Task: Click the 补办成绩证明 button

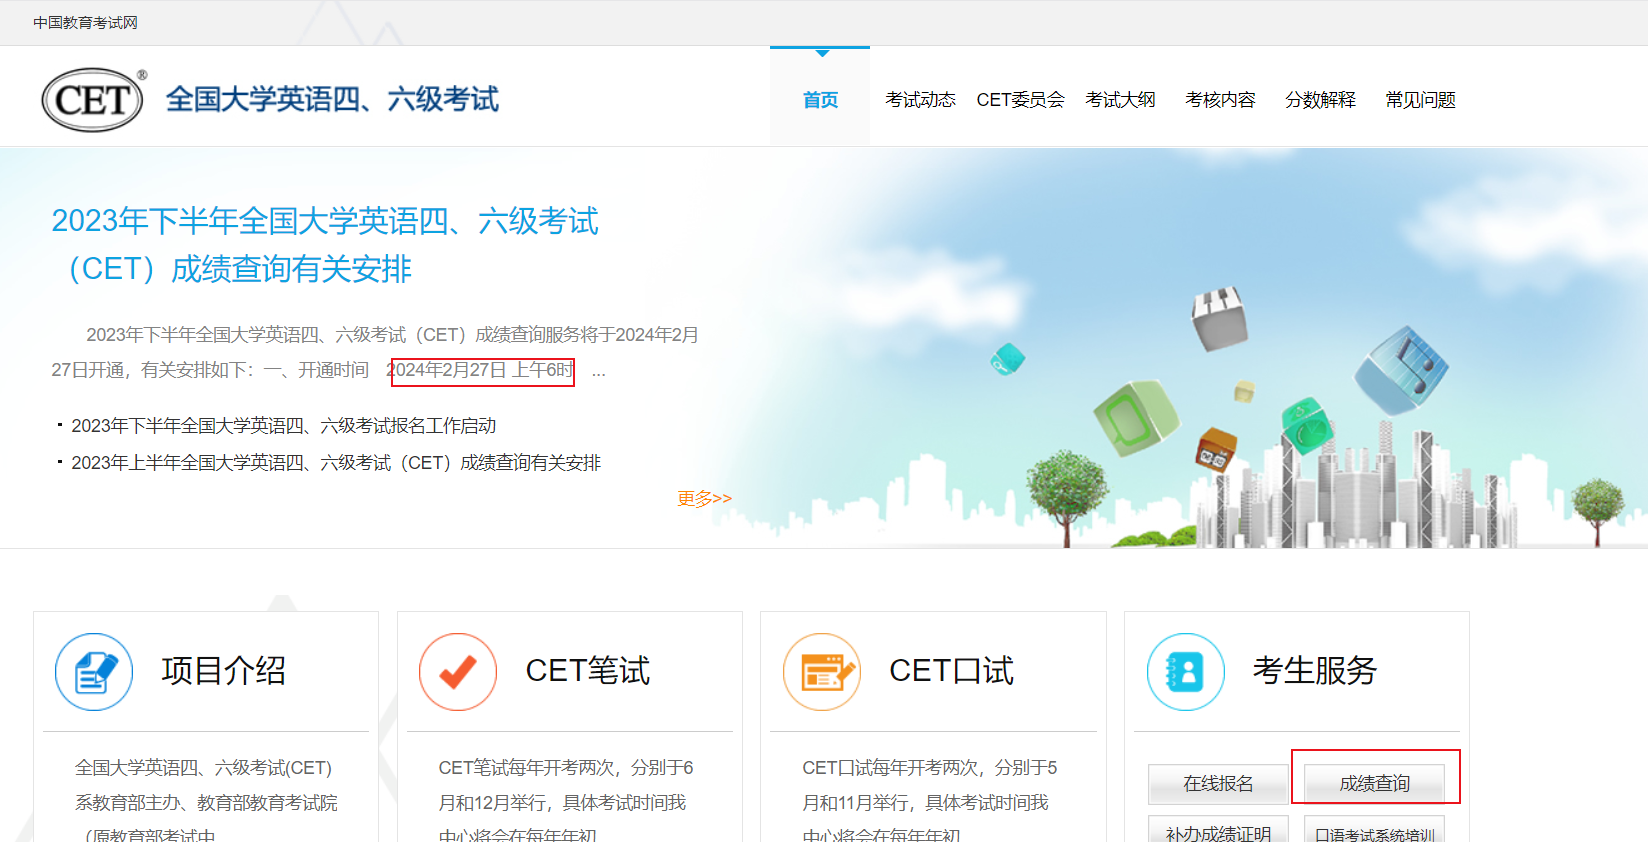Action: (1218, 832)
